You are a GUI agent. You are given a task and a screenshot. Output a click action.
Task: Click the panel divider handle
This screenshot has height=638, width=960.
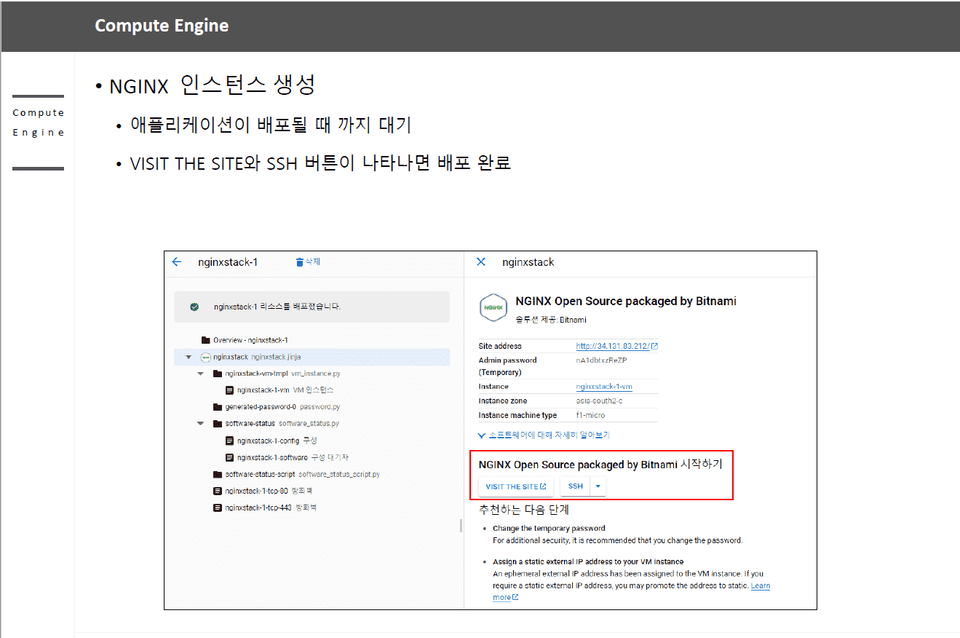(x=461, y=525)
